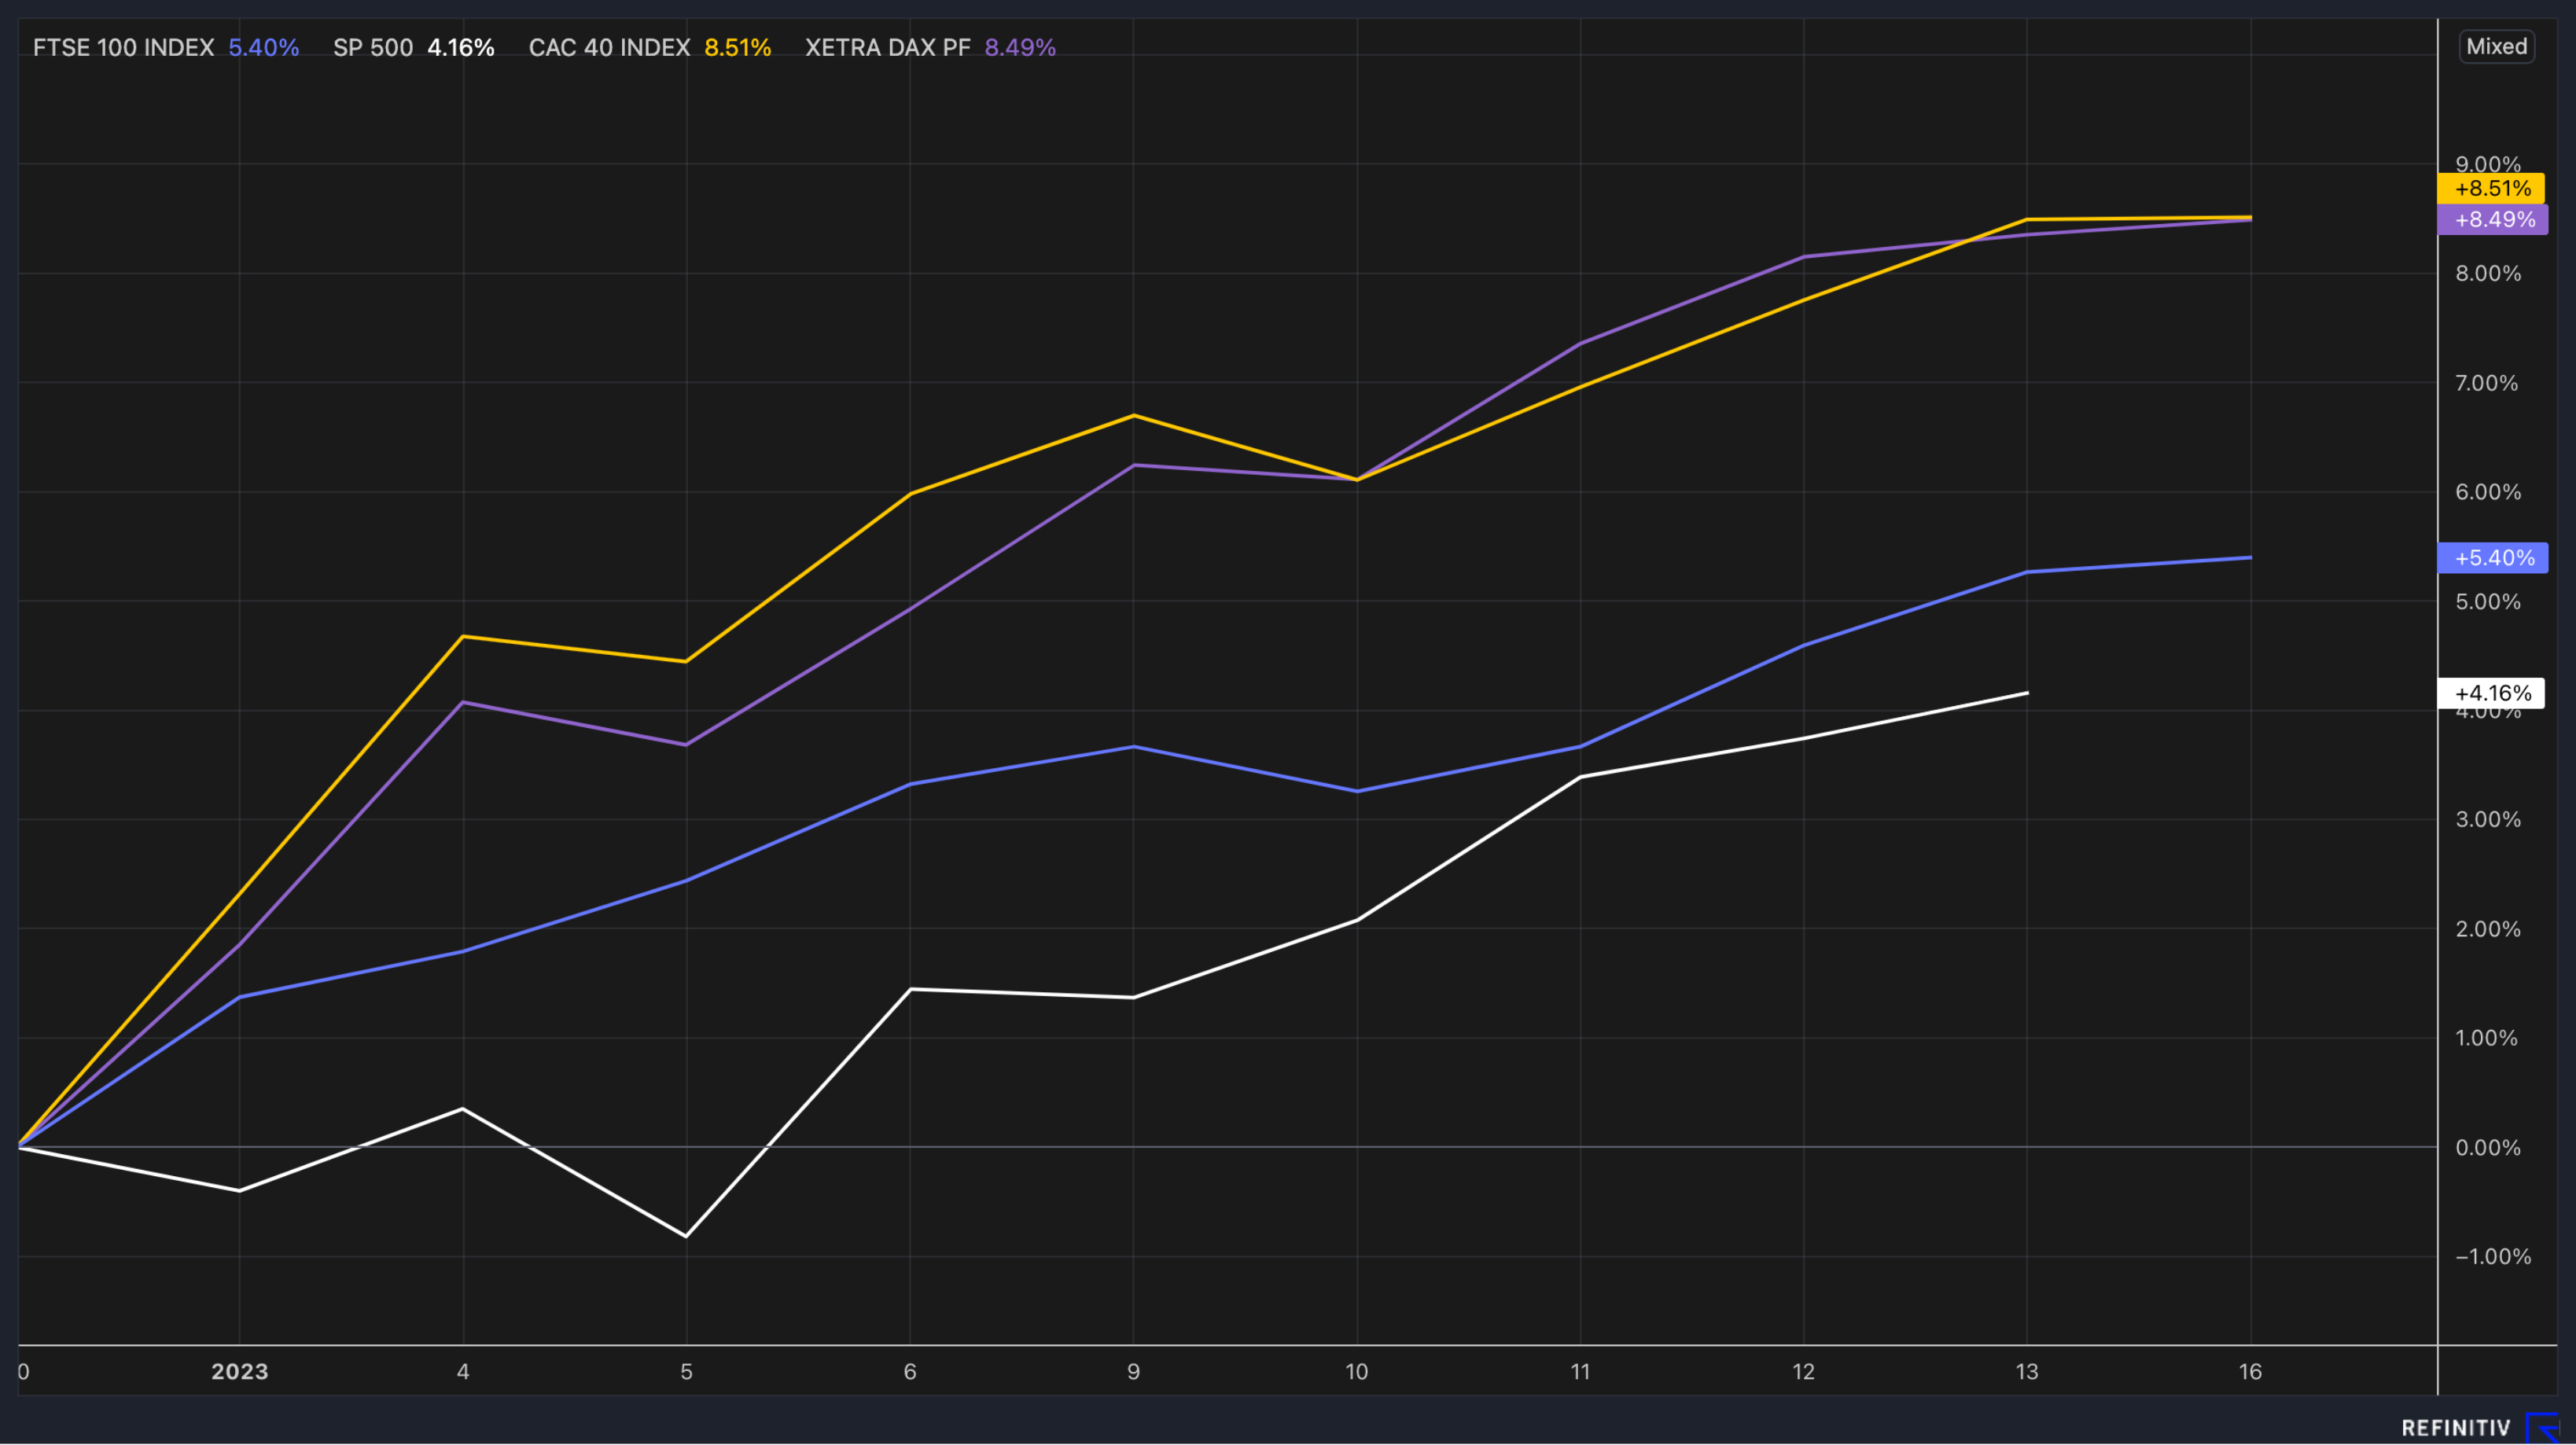Click the blue +5.40% price tag
Image resolution: width=2576 pixels, height=1445 pixels.
[x=2493, y=558]
